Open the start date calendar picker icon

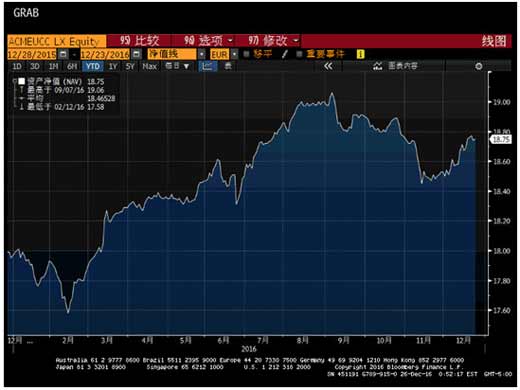[x=63, y=54]
